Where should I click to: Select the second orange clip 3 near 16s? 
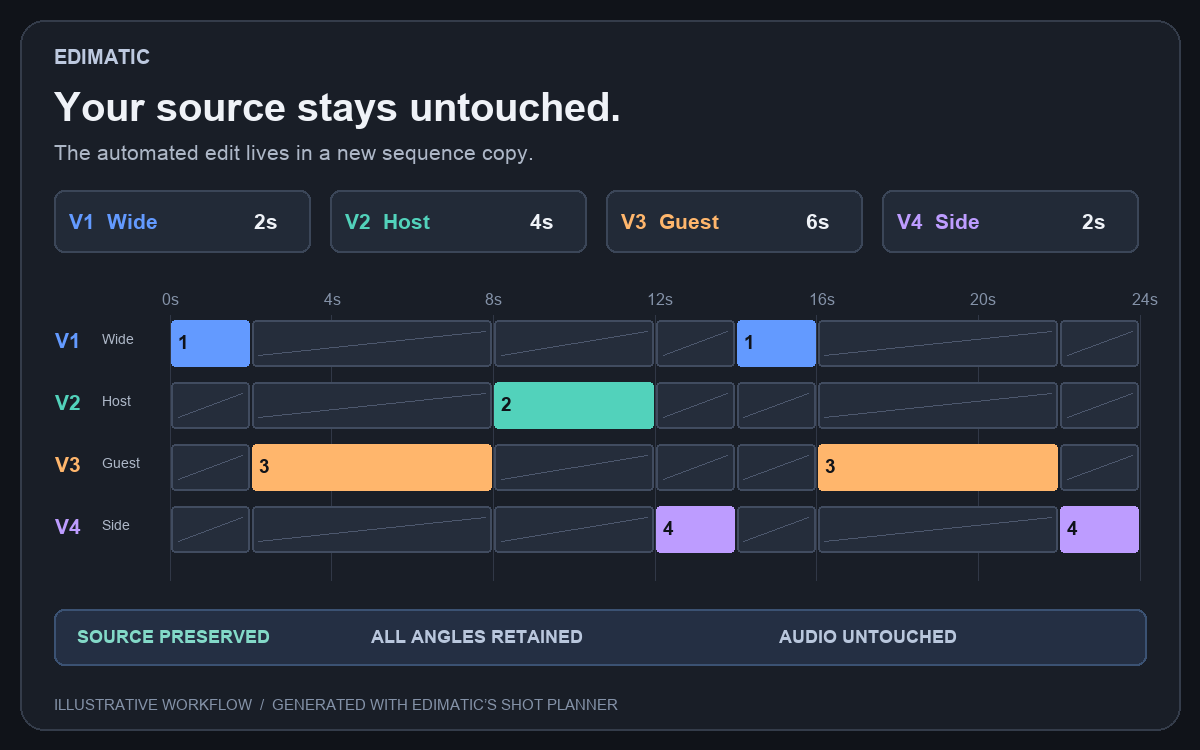point(938,468)
